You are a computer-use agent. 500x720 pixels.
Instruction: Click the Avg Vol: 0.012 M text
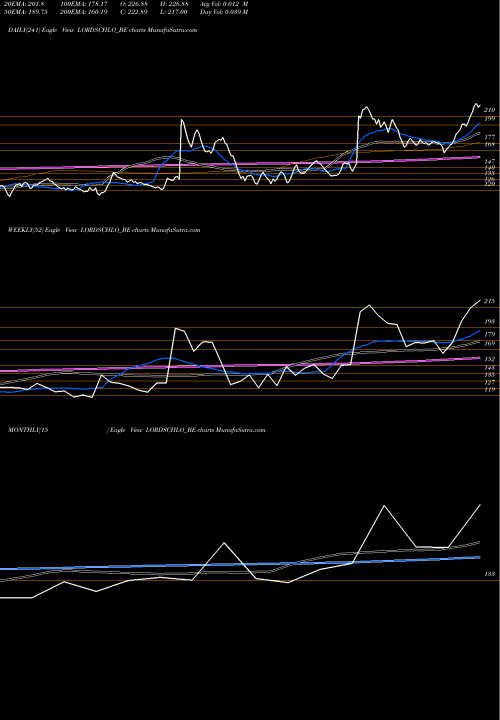(x=224, y=4)
